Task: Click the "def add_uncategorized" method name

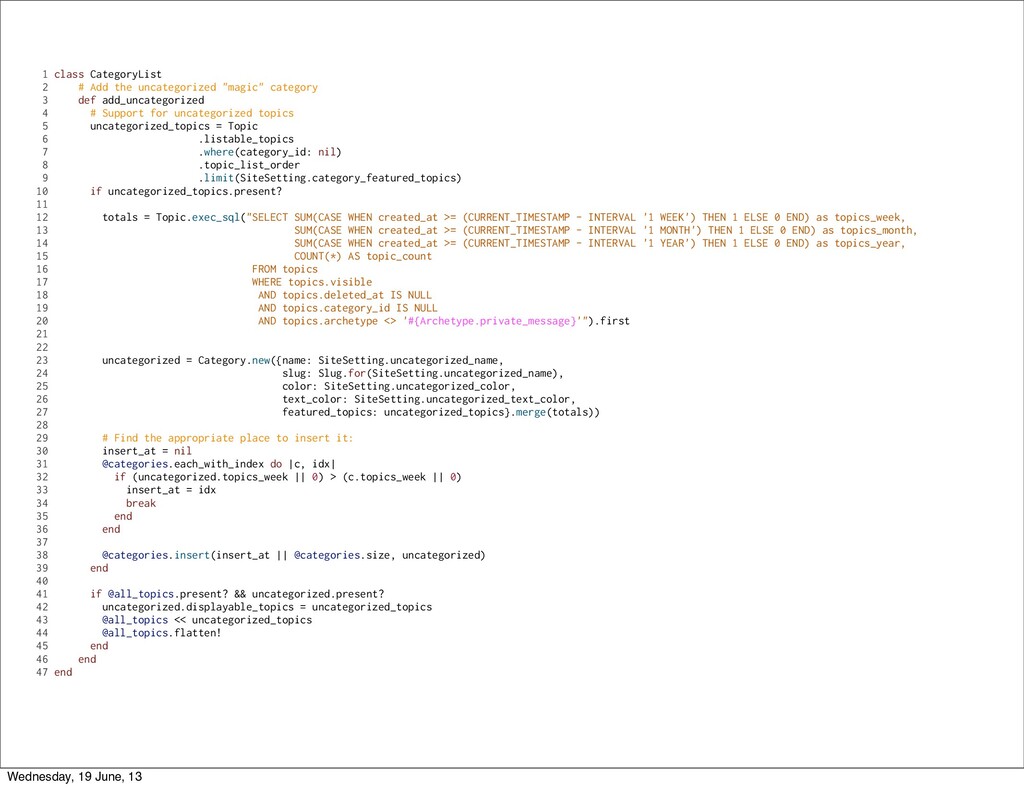Action: pos(140,100)
